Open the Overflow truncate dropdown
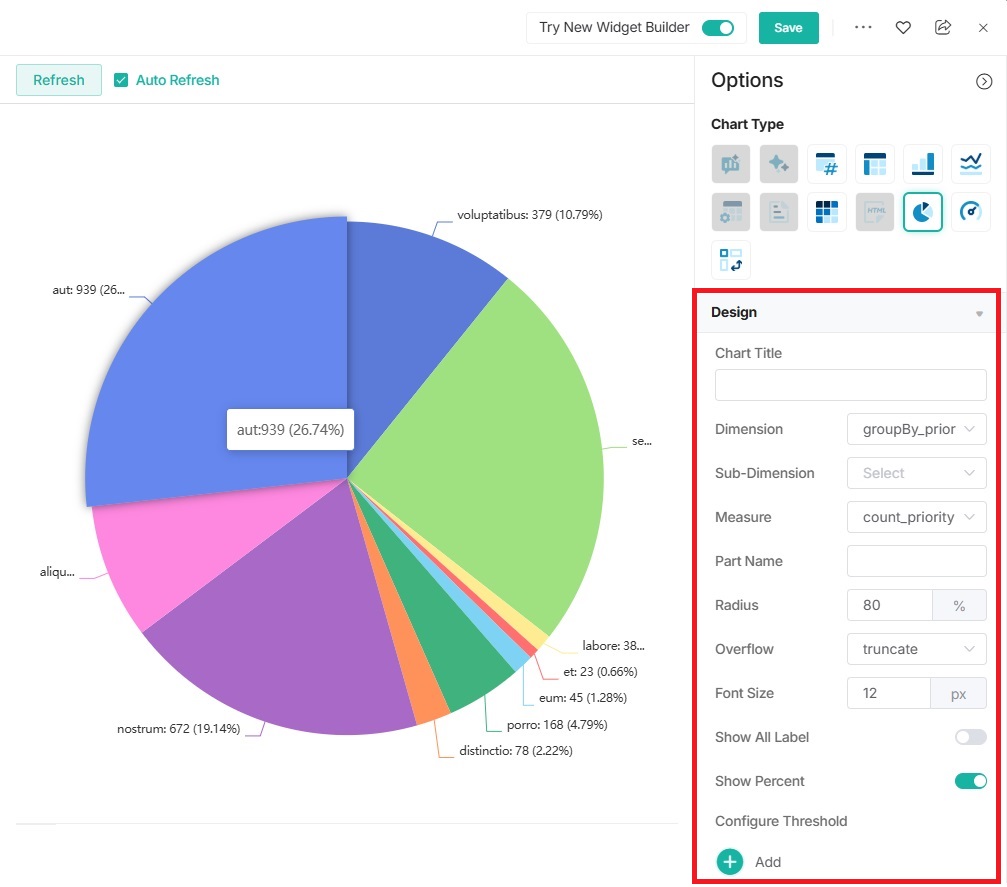Viewport: 1007px width, 887px height. (916, 649)
